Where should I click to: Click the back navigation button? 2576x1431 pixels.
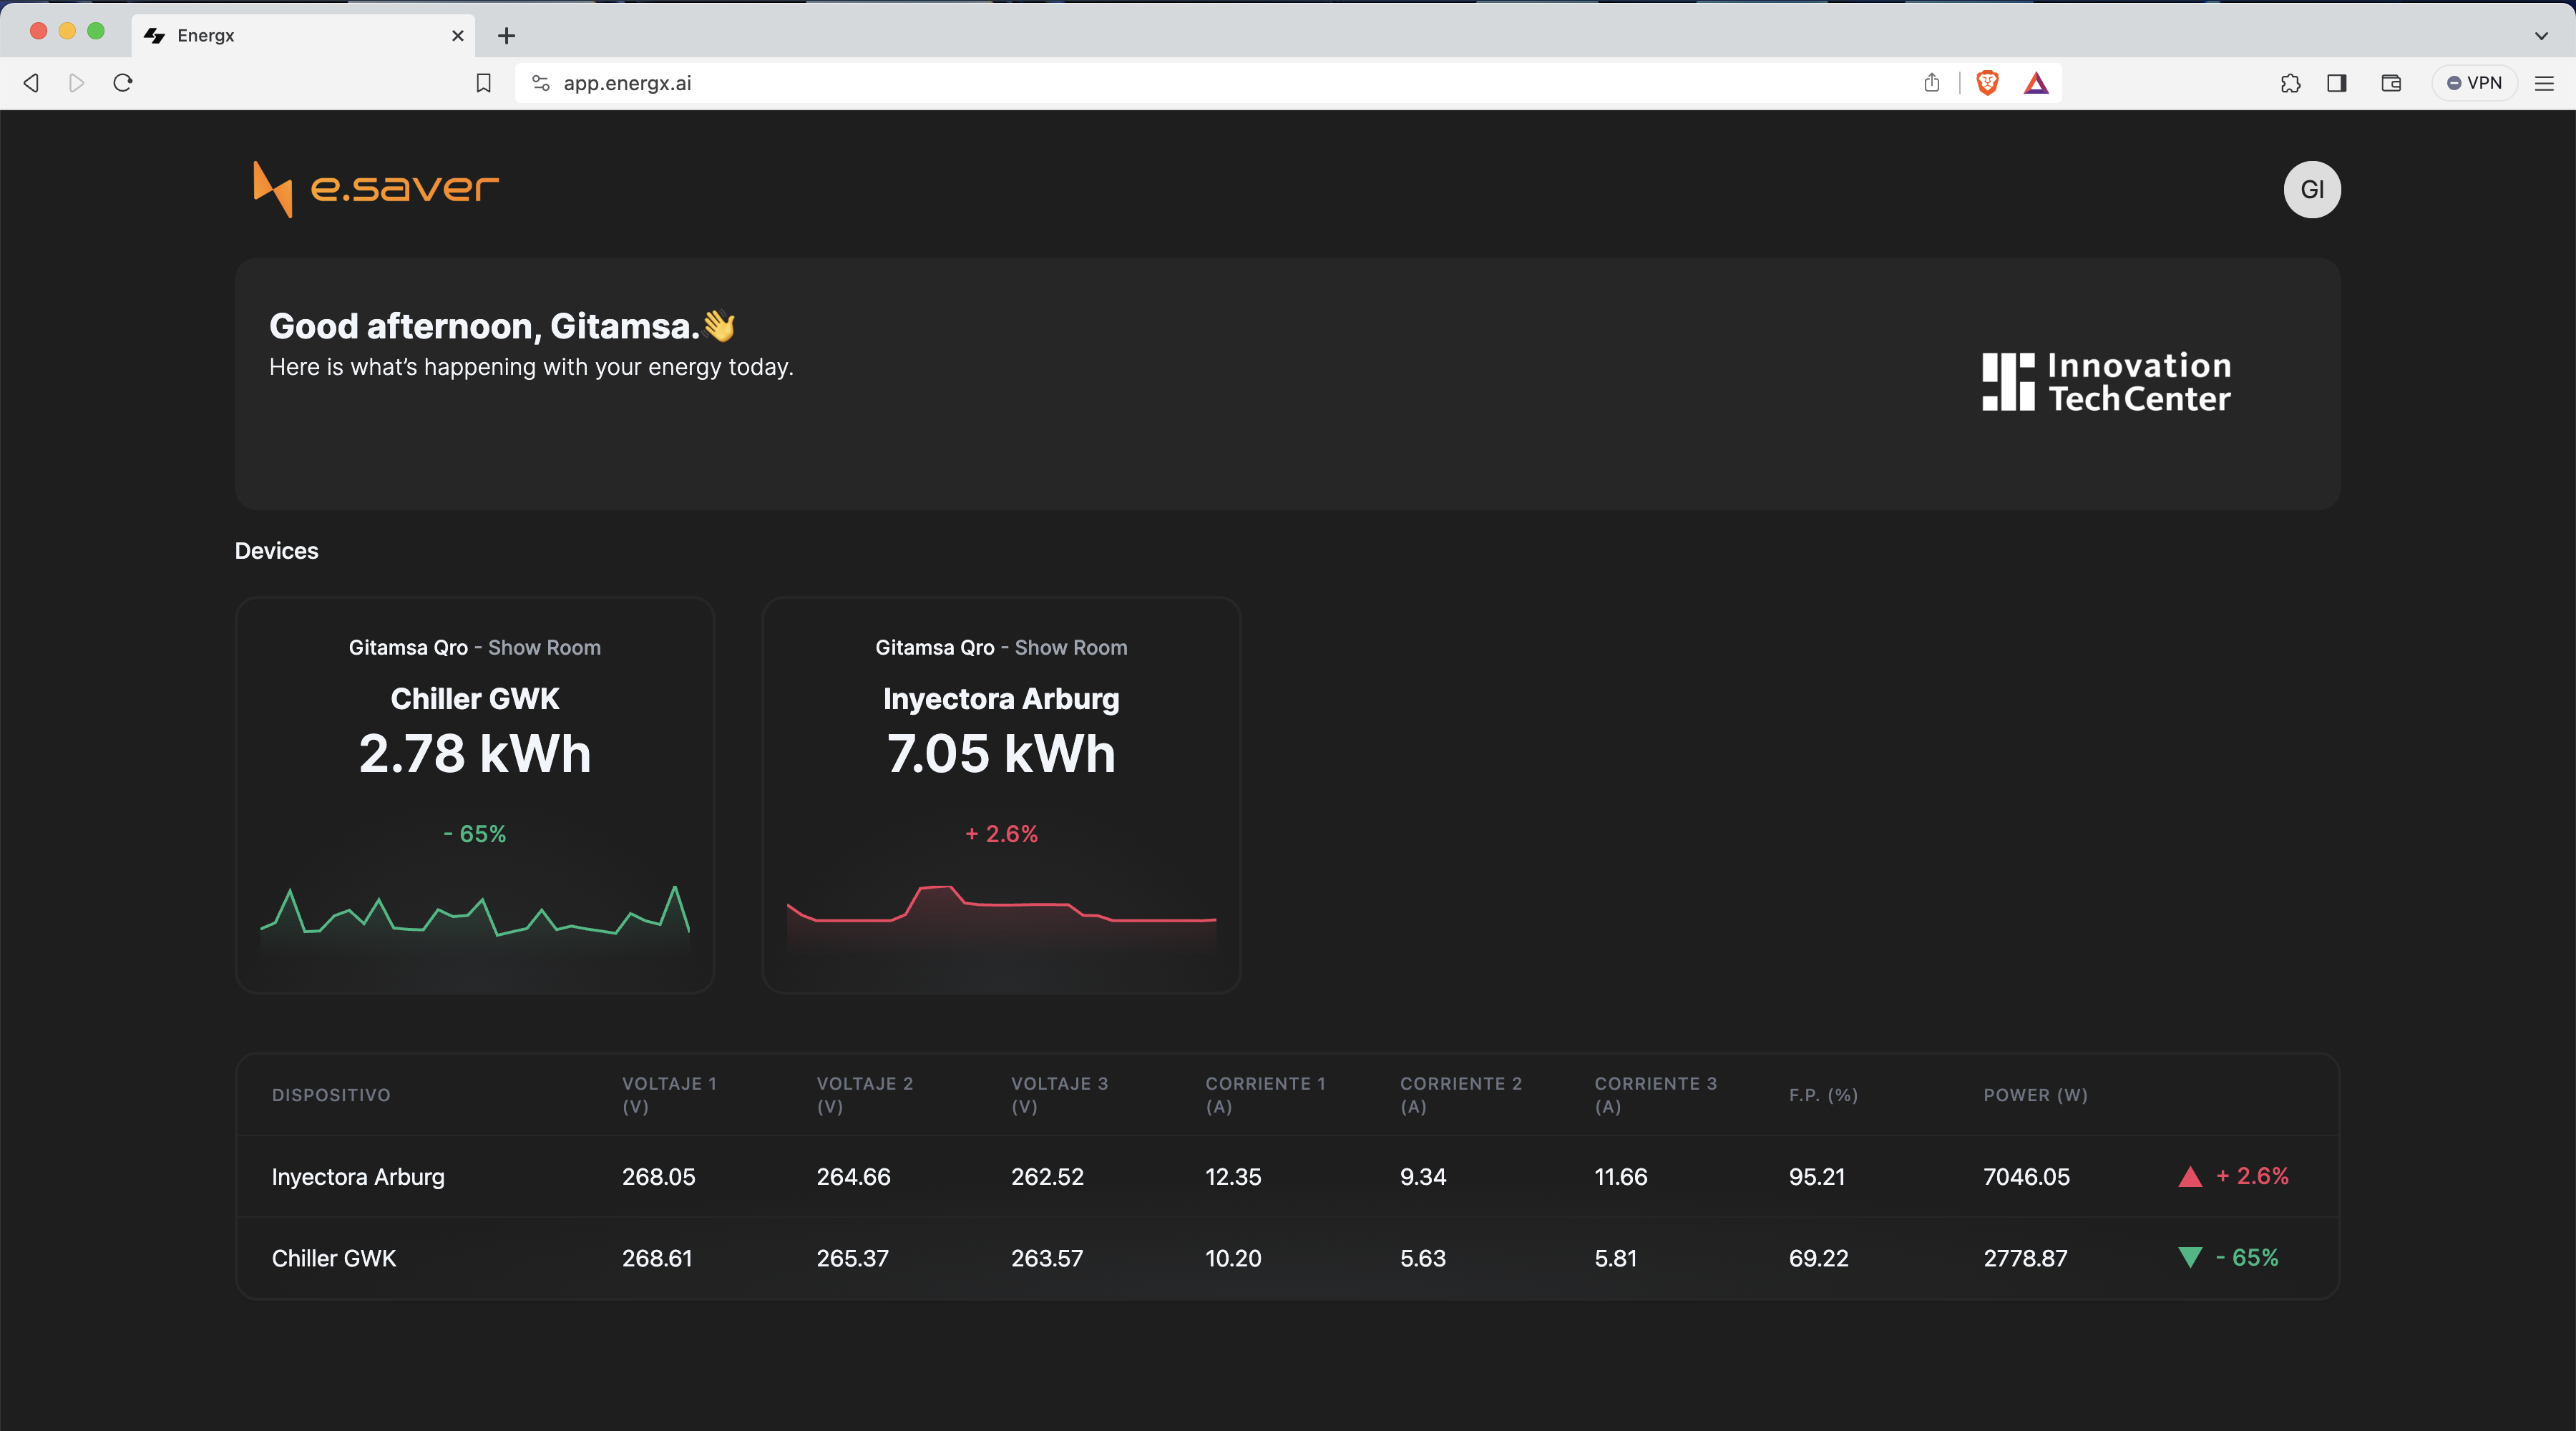30,83
